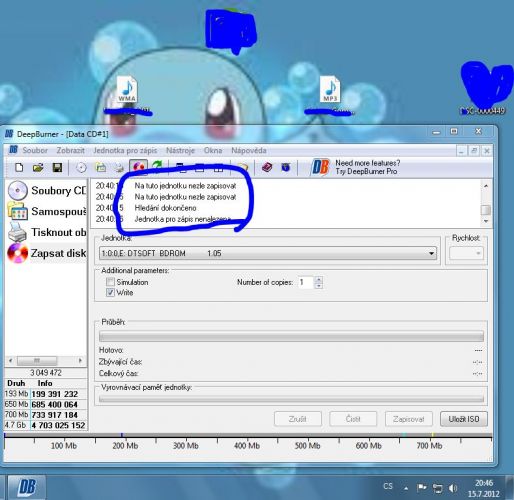The image size is (514, 500).
Task: Click the left panel scrollbar right arrow
Action: click(x=80, y=360)
